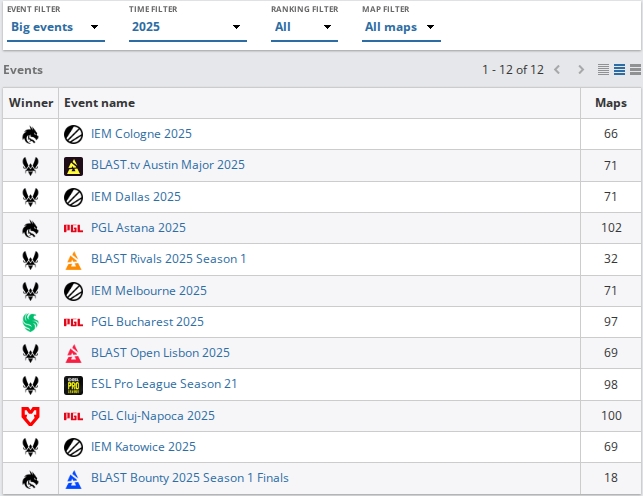Go to next page of events
Screen dimensions: 643x496
pos(581,70)
